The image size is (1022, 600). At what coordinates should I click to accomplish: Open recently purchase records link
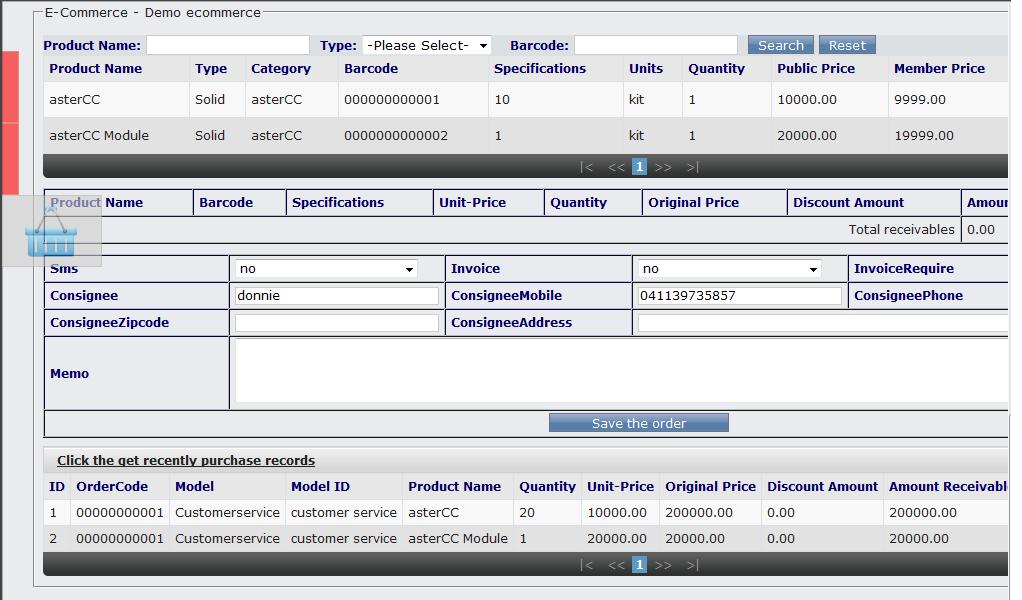186,461
